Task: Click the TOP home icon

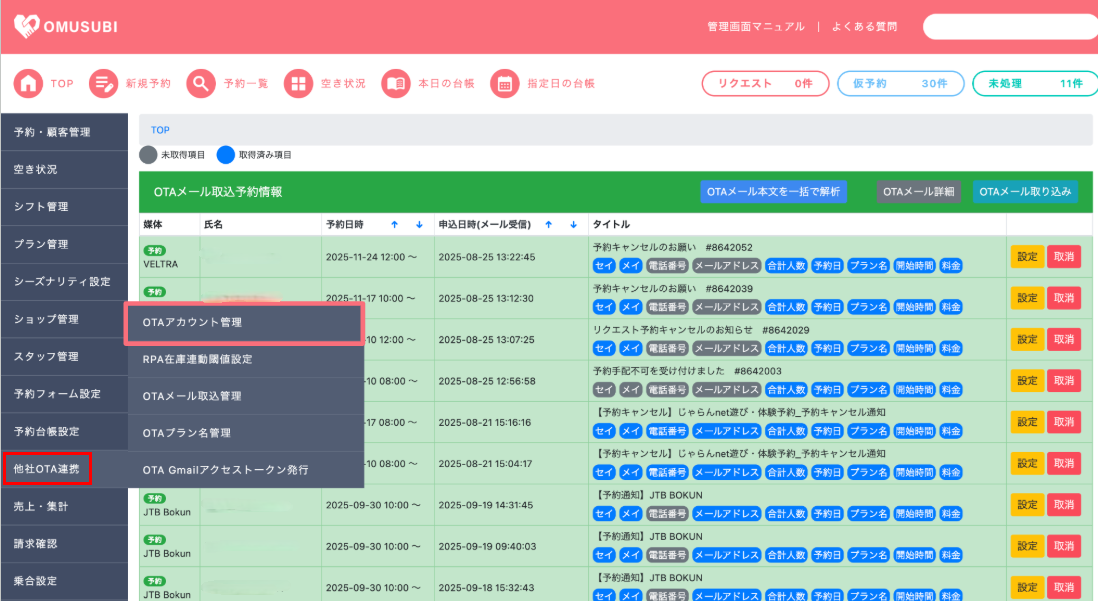Action: tap(28, 83)
